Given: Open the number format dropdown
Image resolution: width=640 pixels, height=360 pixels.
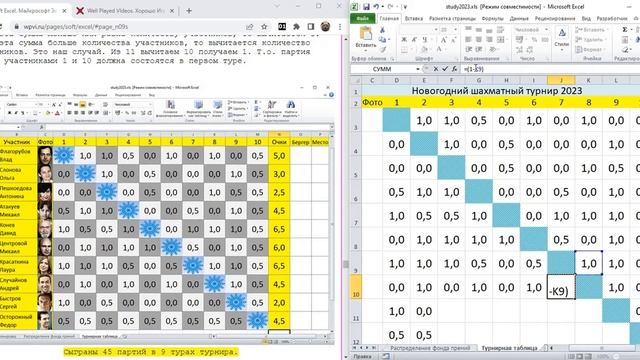Looking at the screenshot, I should pyautogui.click(x=547, y=30).
